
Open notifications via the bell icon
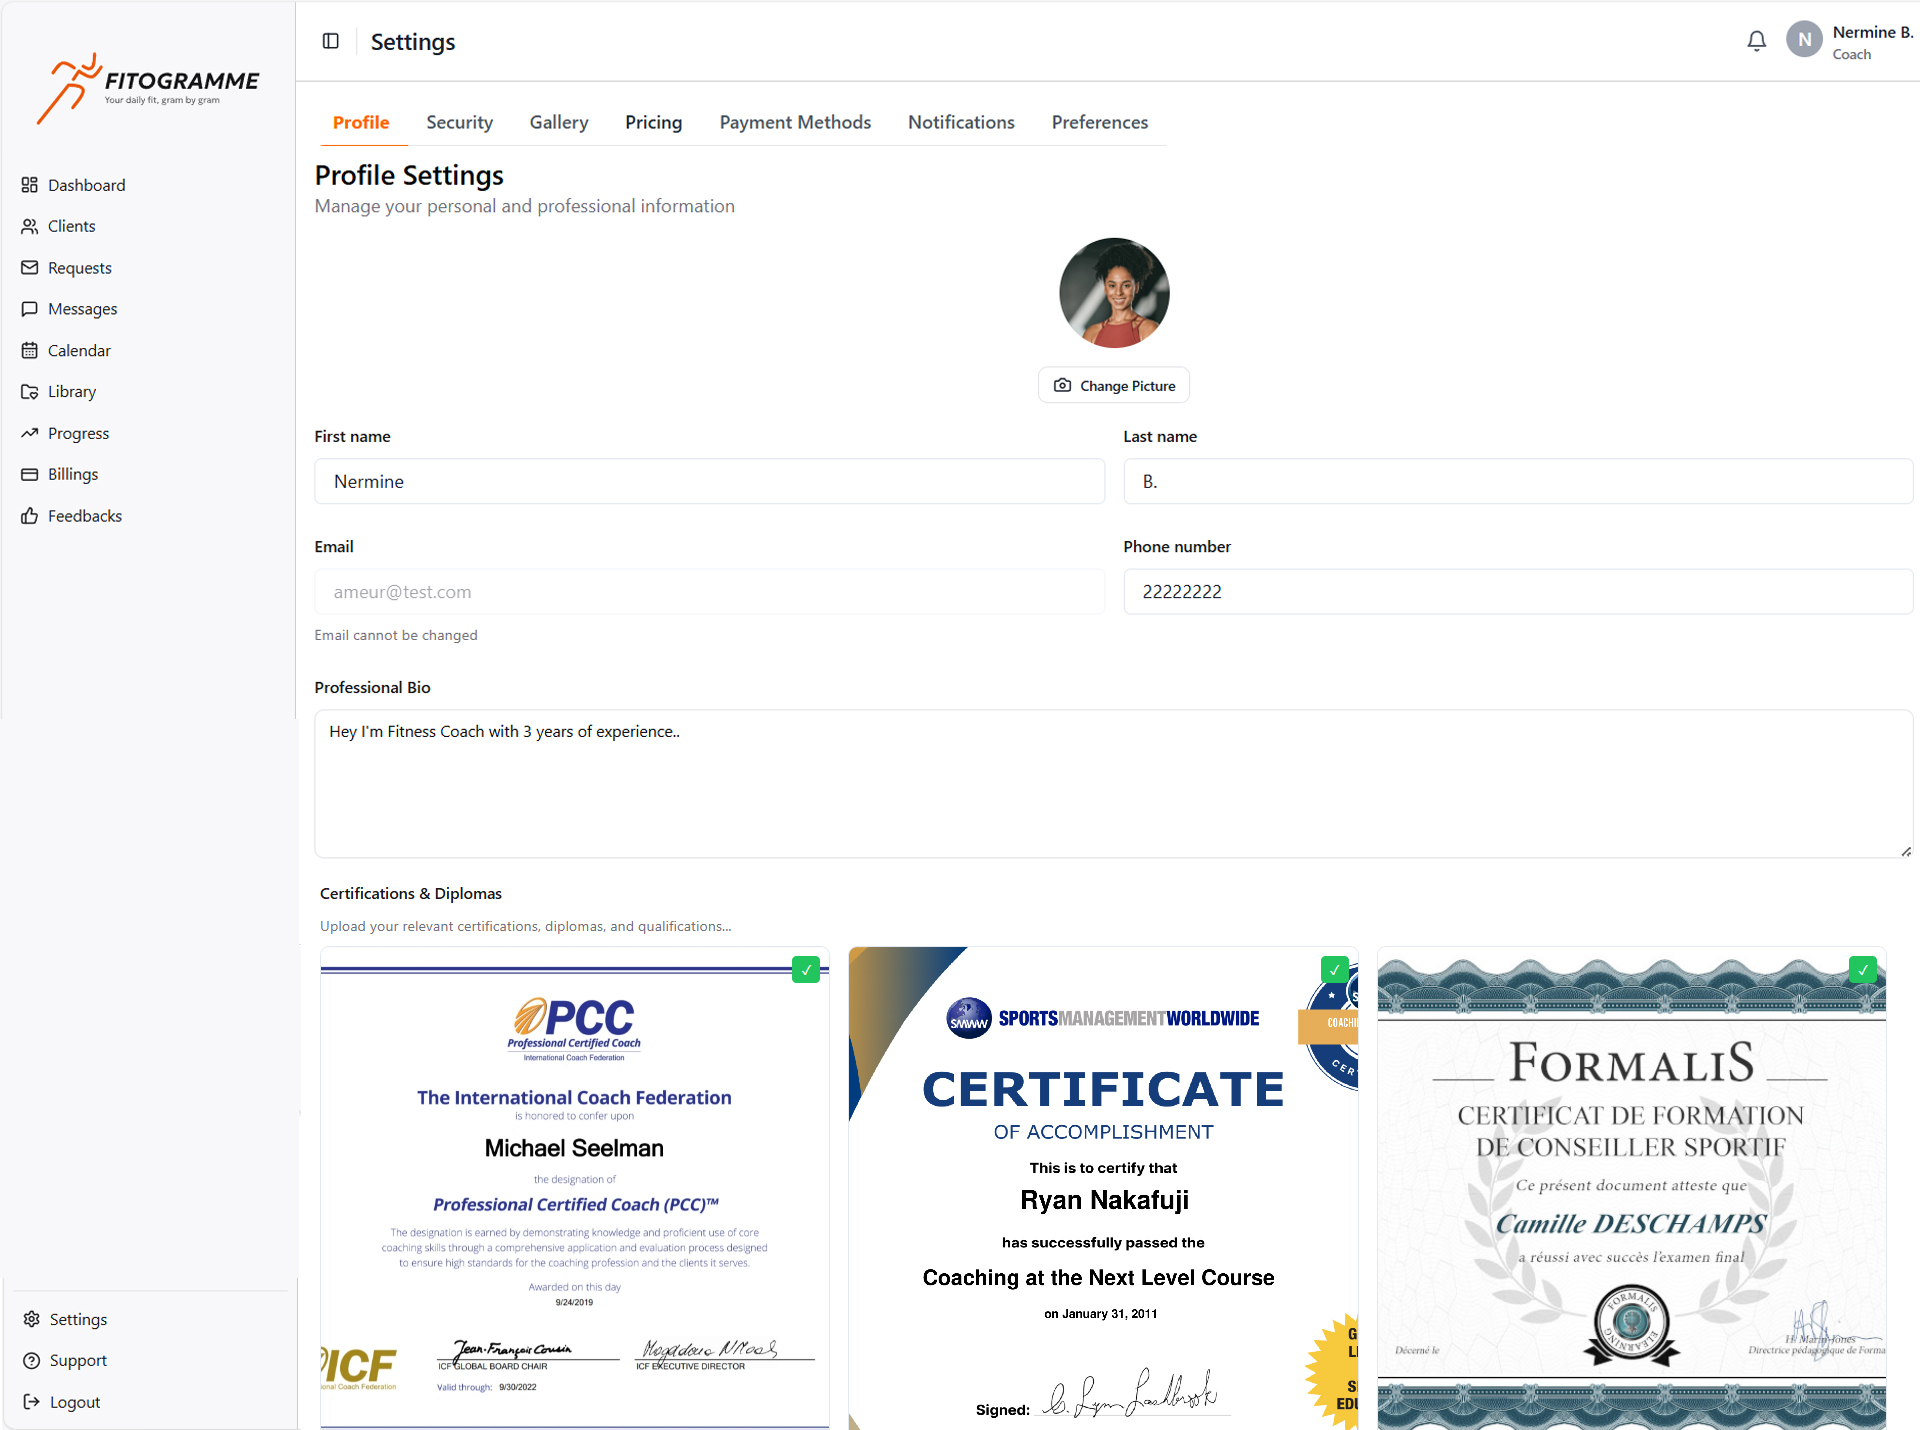(1757, 40)
